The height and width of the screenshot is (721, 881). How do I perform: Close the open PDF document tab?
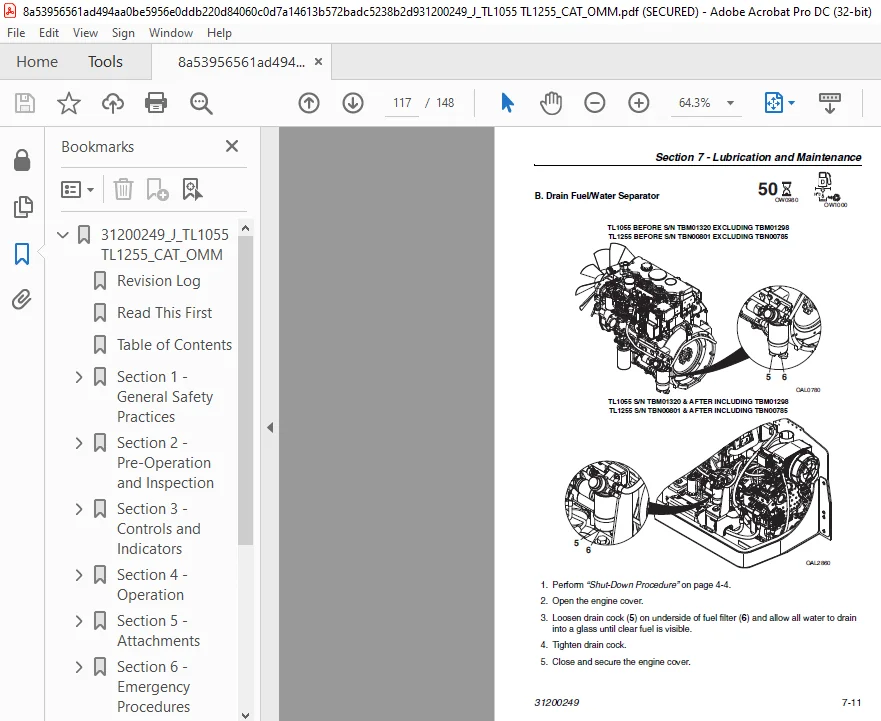click(x=318, y=62)
